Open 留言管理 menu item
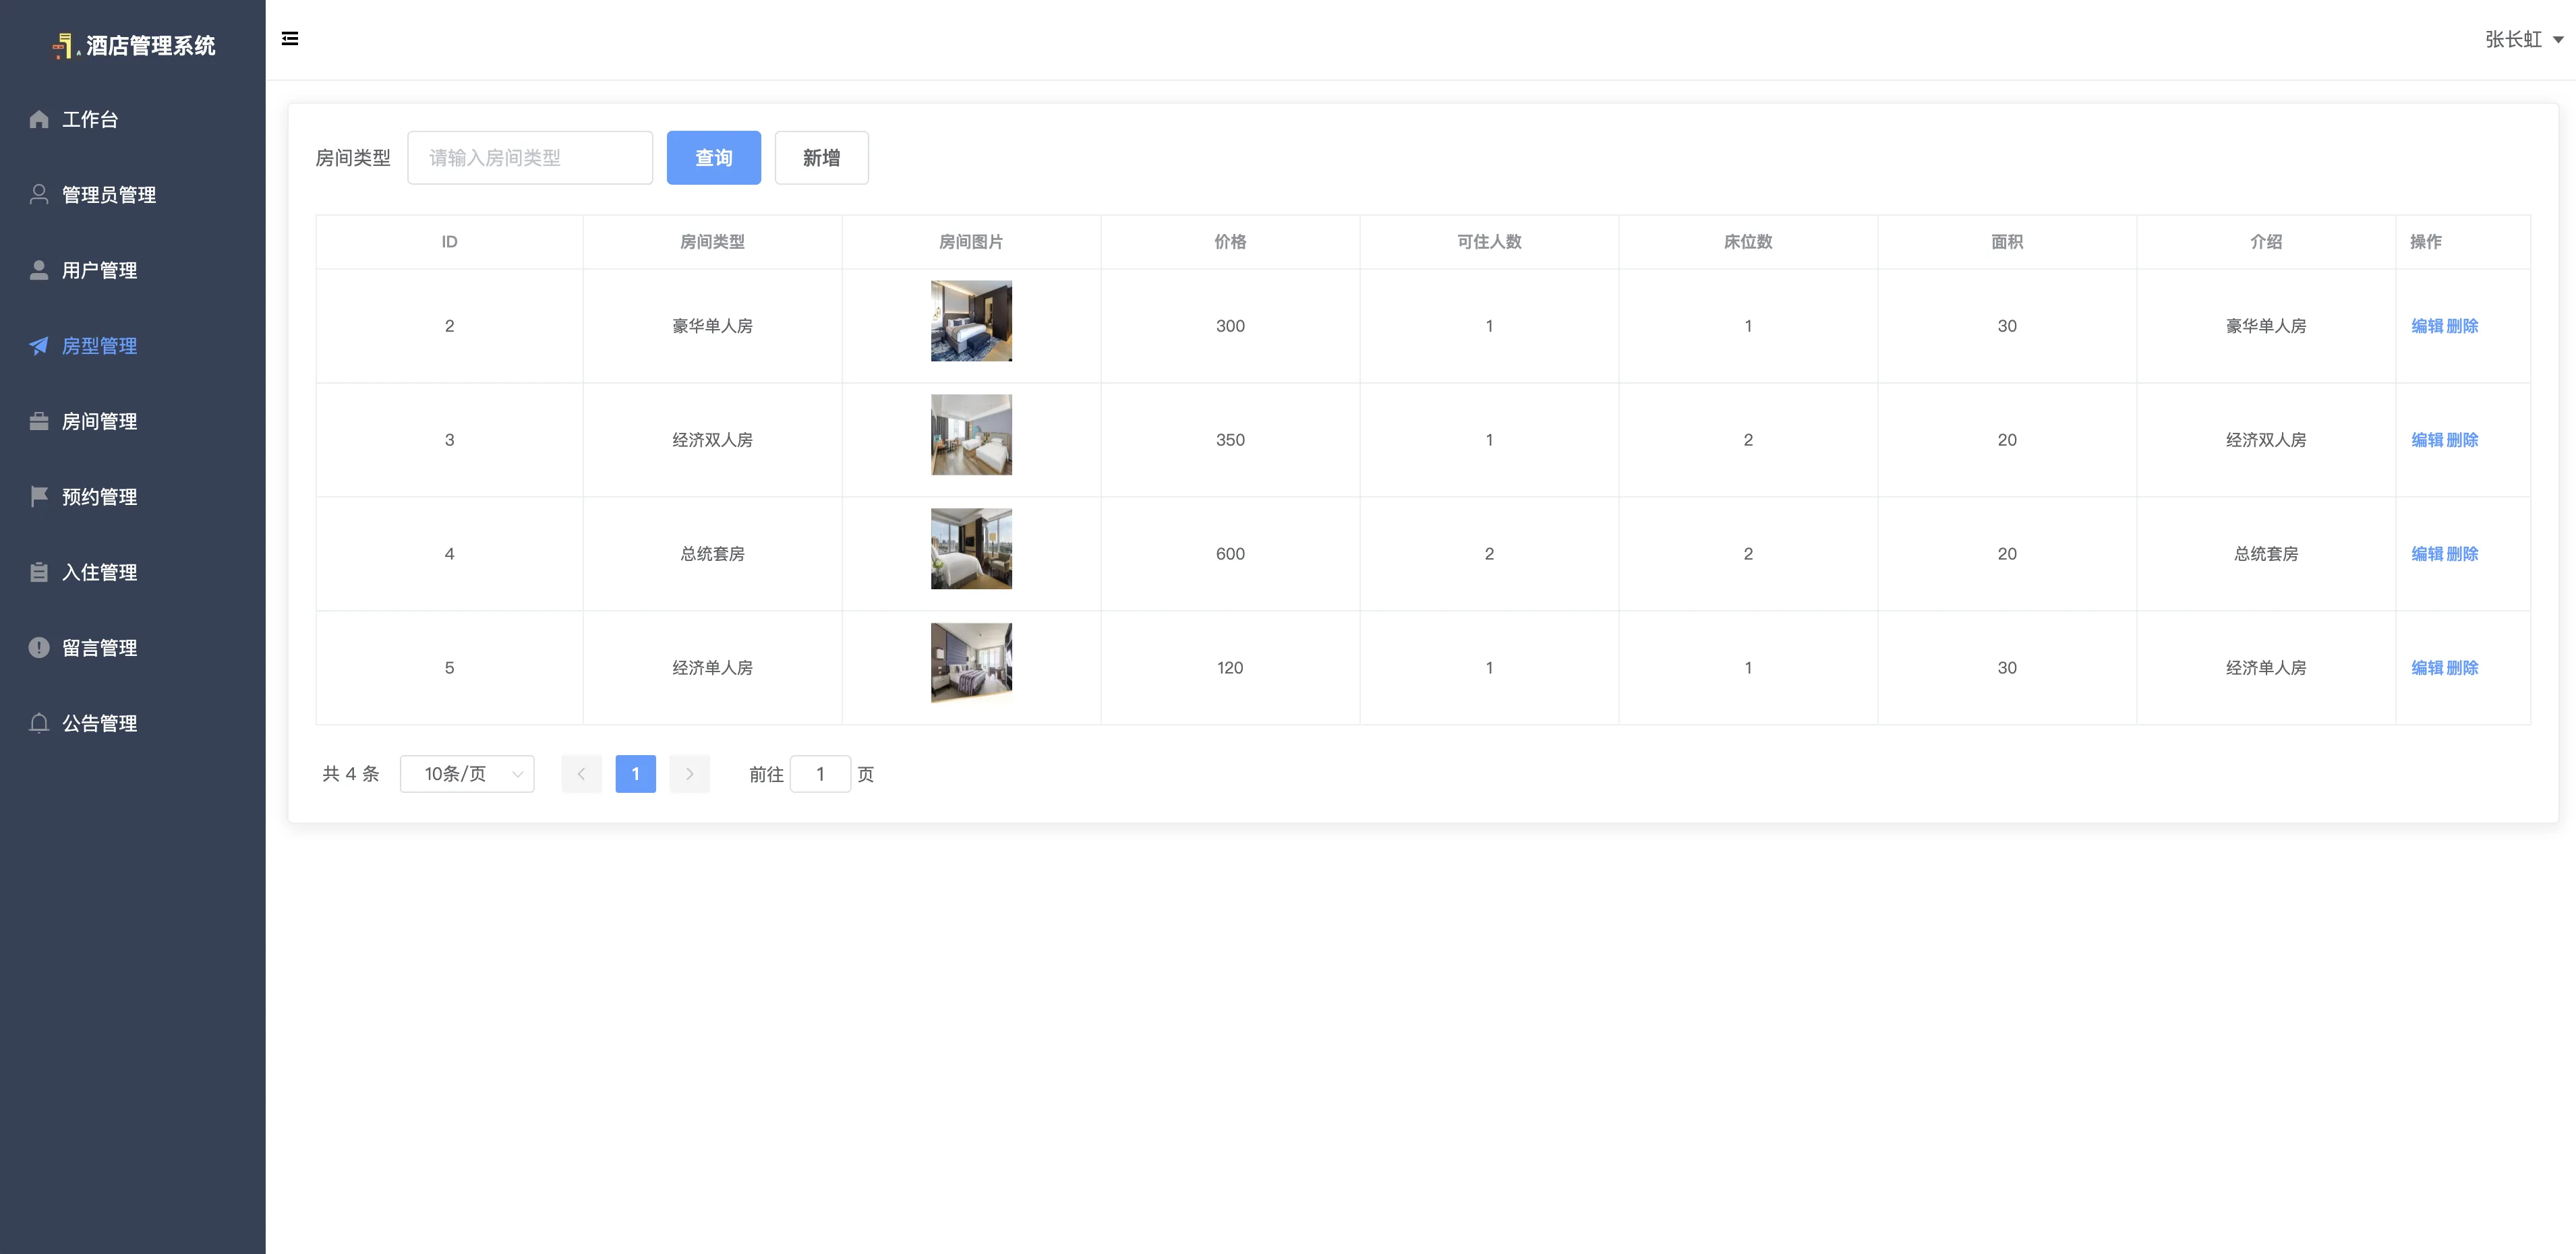2576x1254 pixels. [99, 648]
